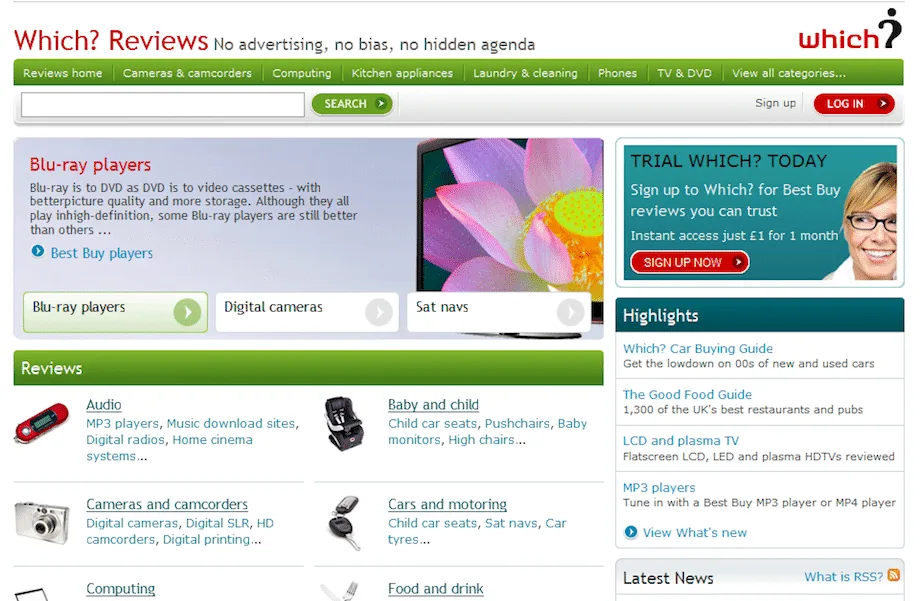Click the red SIGN UP NOW button
The image size is (920, 601).
(x=688, y=262)
